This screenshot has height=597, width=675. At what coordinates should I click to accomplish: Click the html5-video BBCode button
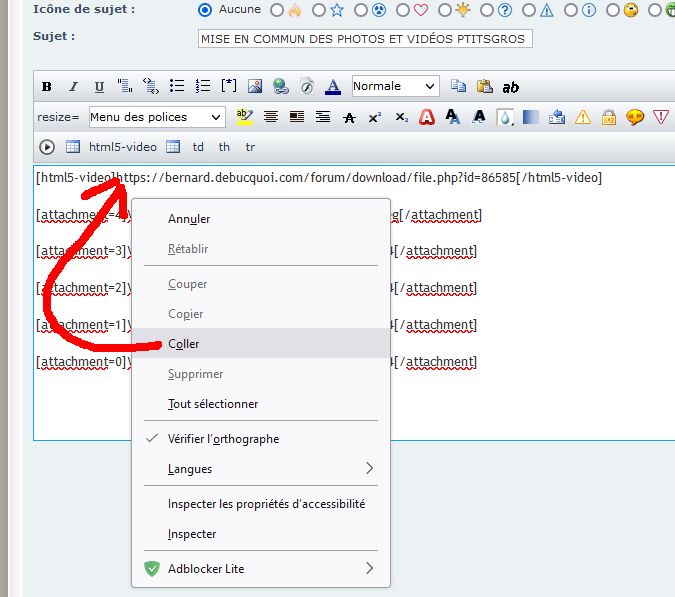click(x=123, y=147)
